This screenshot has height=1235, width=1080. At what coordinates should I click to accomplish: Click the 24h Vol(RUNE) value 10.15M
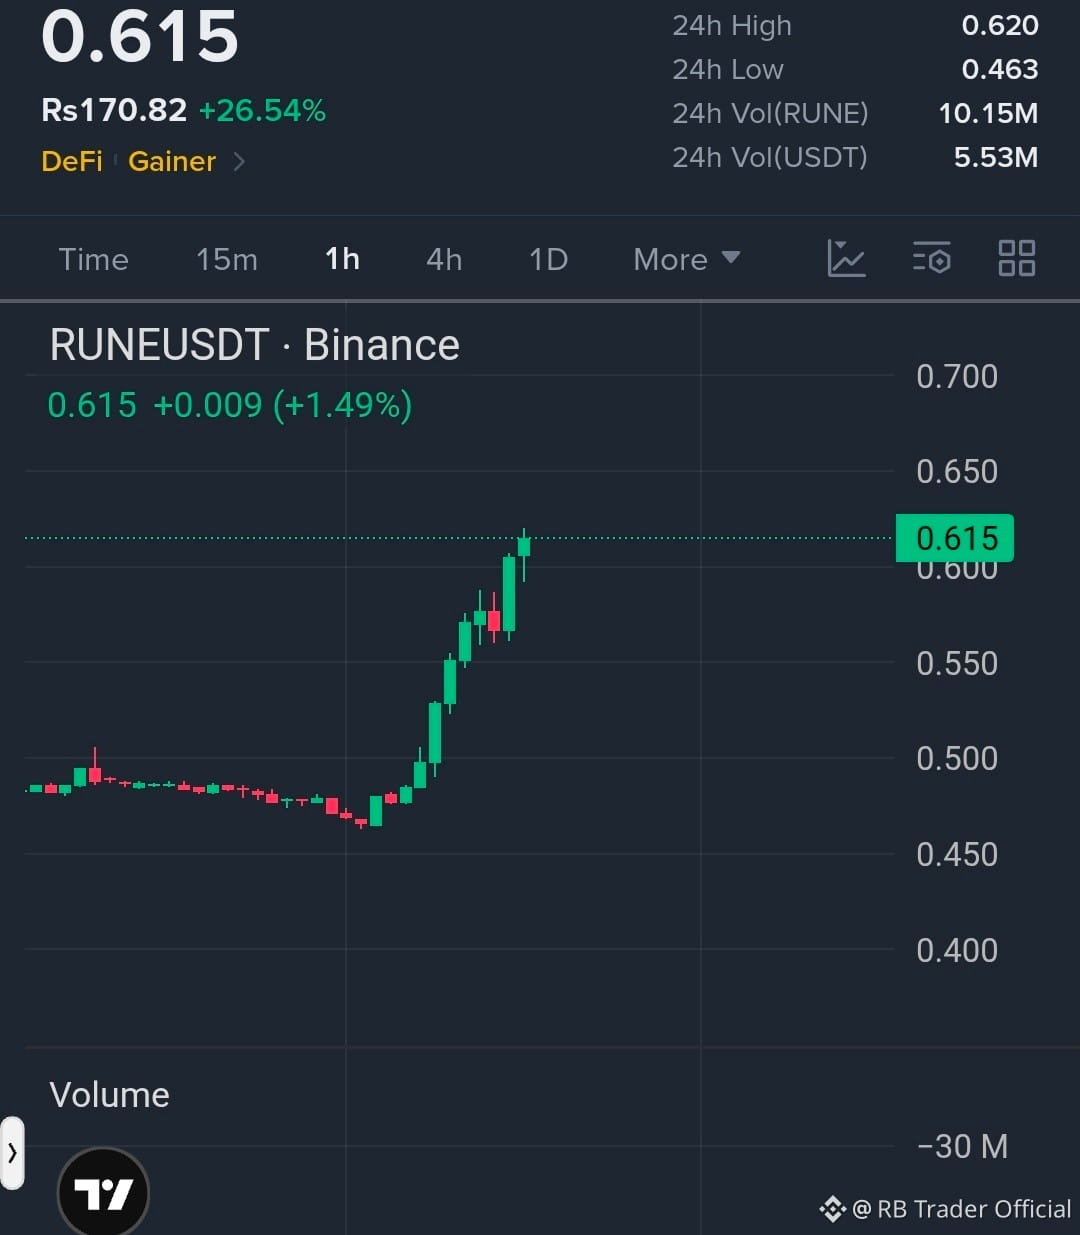(x=988, y=113)
